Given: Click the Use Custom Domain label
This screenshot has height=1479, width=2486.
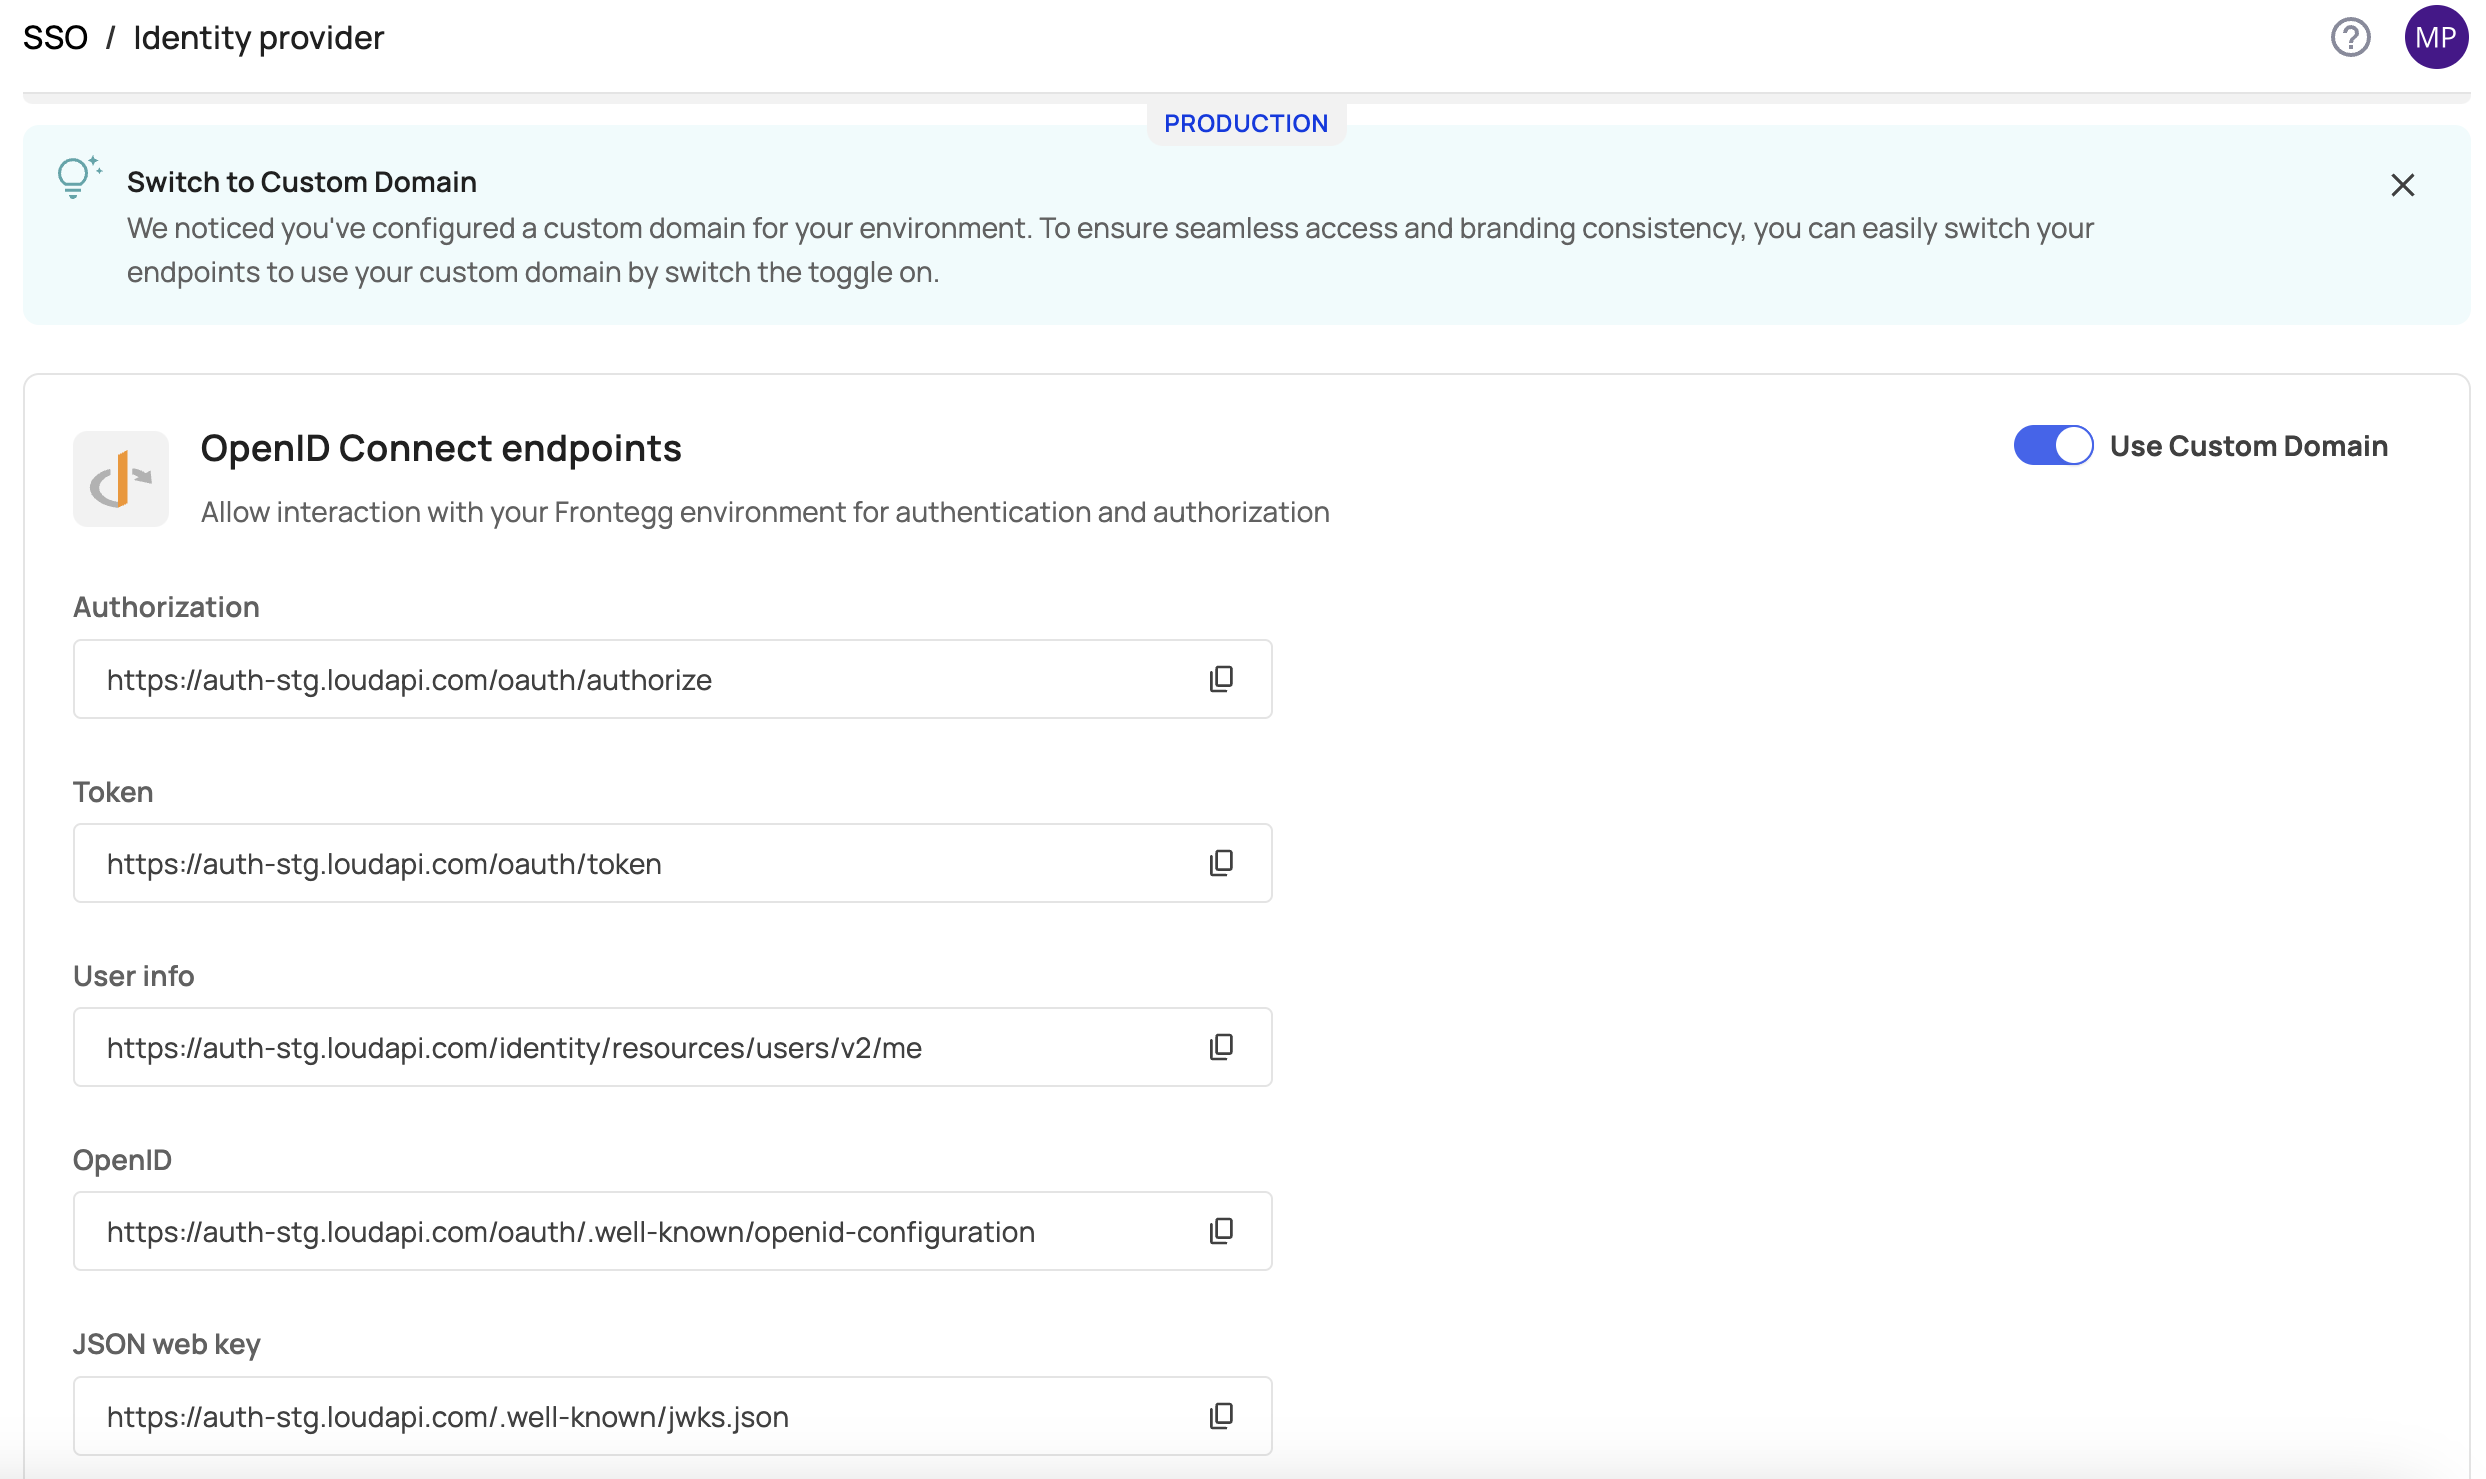Looking at the screenshot, I should [2248, 446].
